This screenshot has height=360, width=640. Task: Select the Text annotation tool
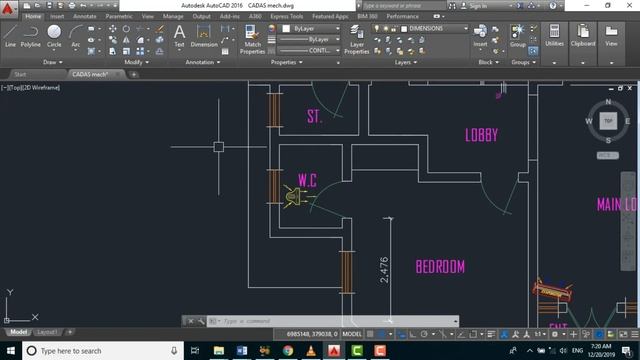pos(179,36)
